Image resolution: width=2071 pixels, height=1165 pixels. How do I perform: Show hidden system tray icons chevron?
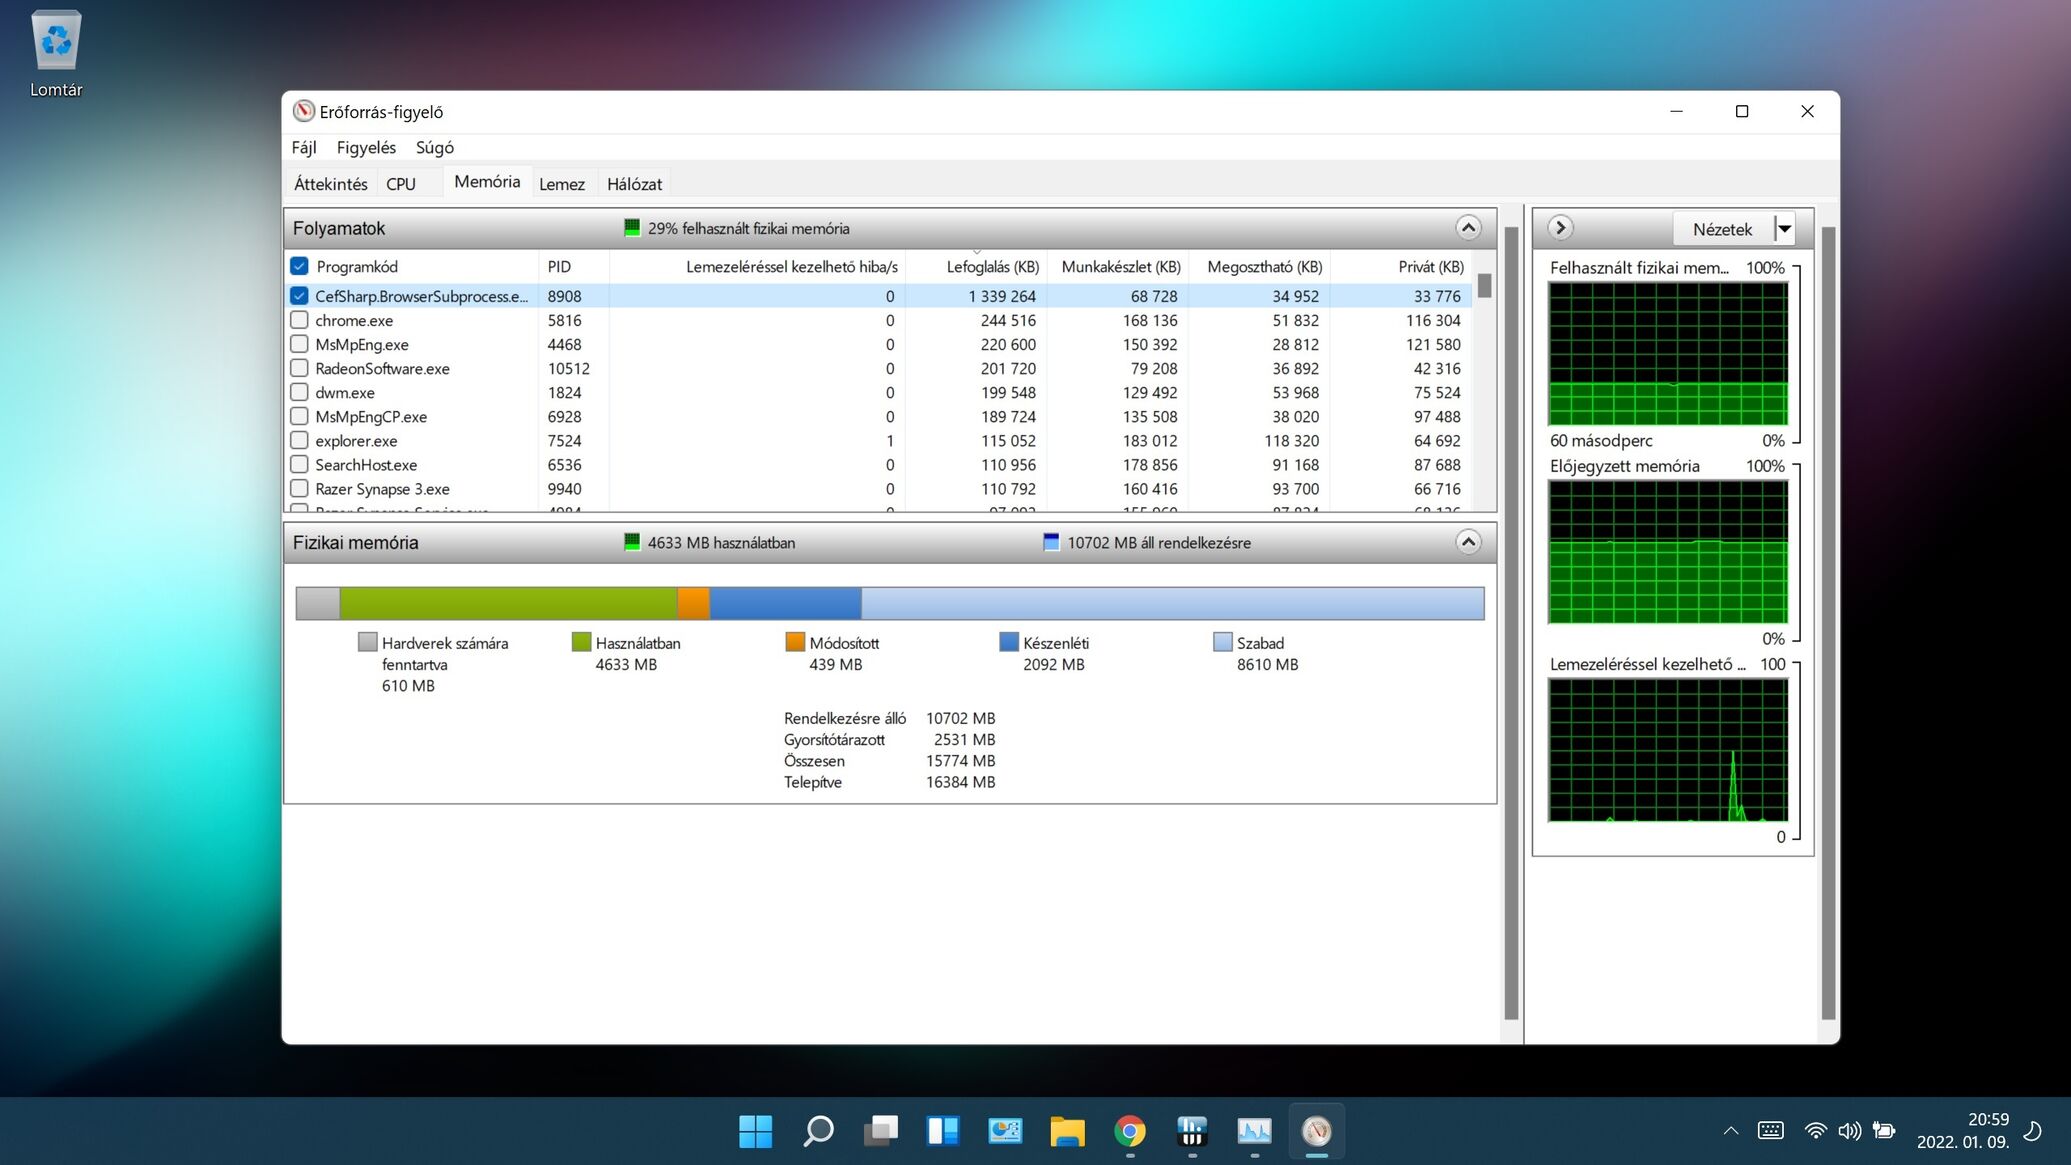pyautogui.click(x=1730, y=1131)
